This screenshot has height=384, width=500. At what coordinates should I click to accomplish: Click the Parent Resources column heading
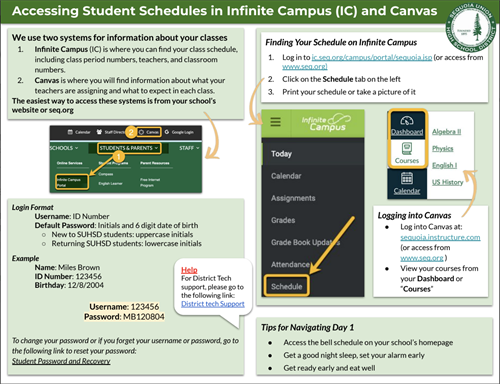(x=155, y=163)
